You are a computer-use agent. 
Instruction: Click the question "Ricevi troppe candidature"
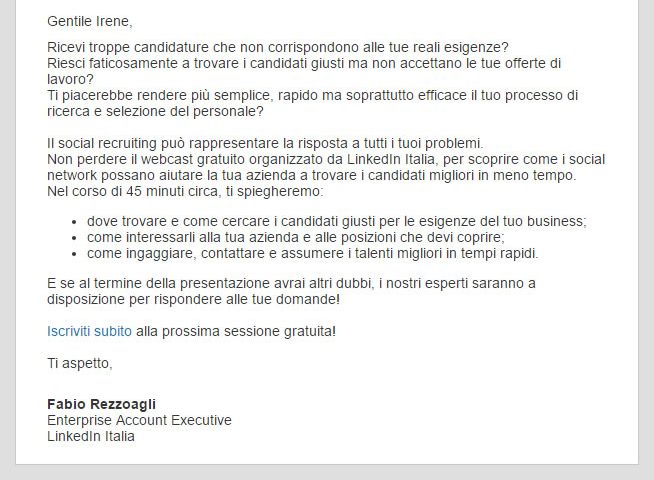tap(278, 47)
